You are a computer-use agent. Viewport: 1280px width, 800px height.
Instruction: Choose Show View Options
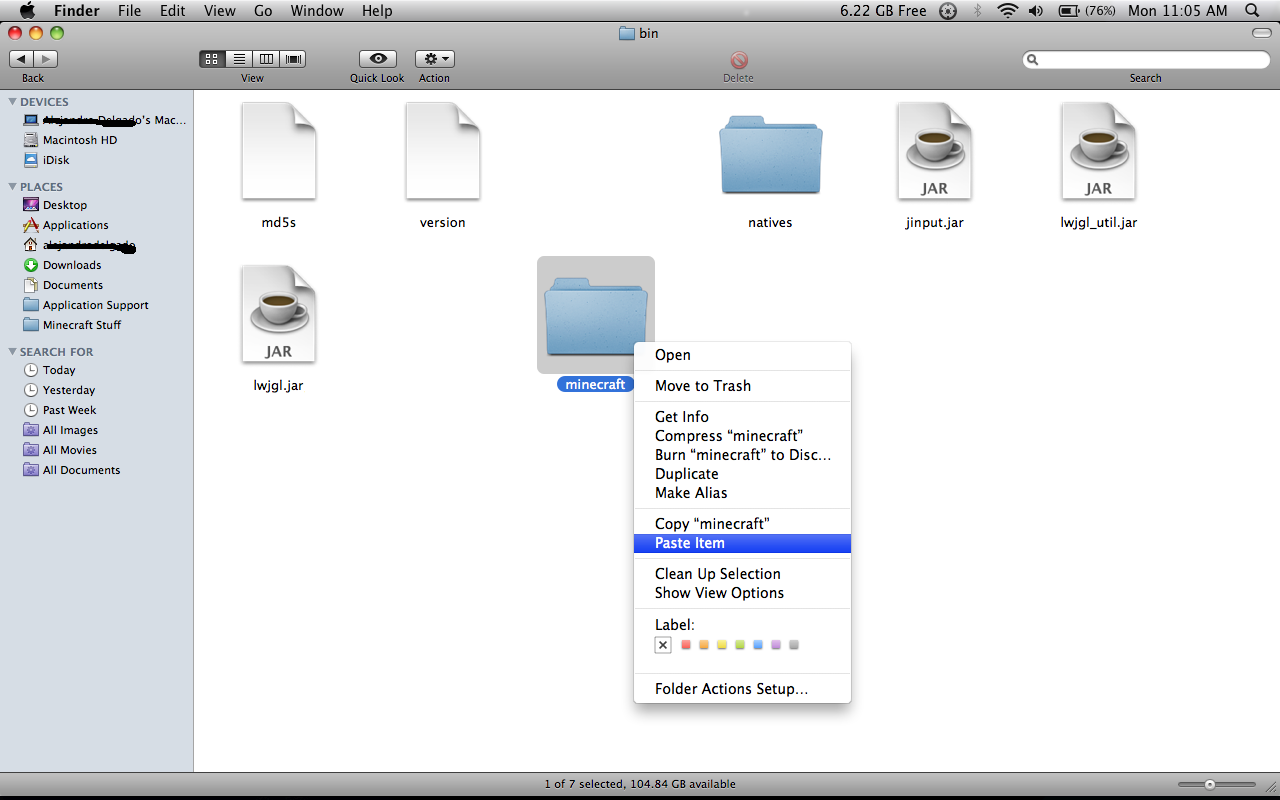742,593
